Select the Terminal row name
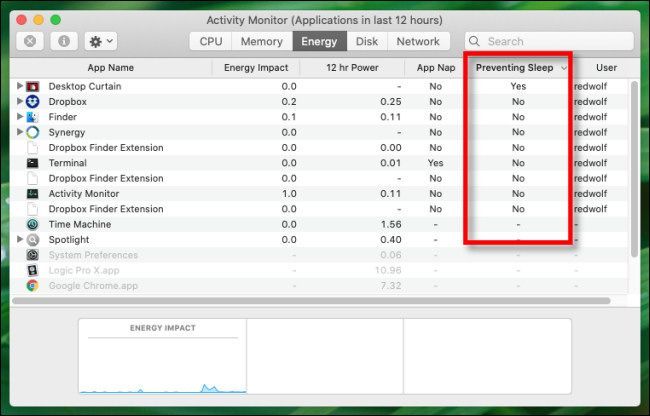The height and width of the screenshot is (416, 650). [x=68, y=163]
